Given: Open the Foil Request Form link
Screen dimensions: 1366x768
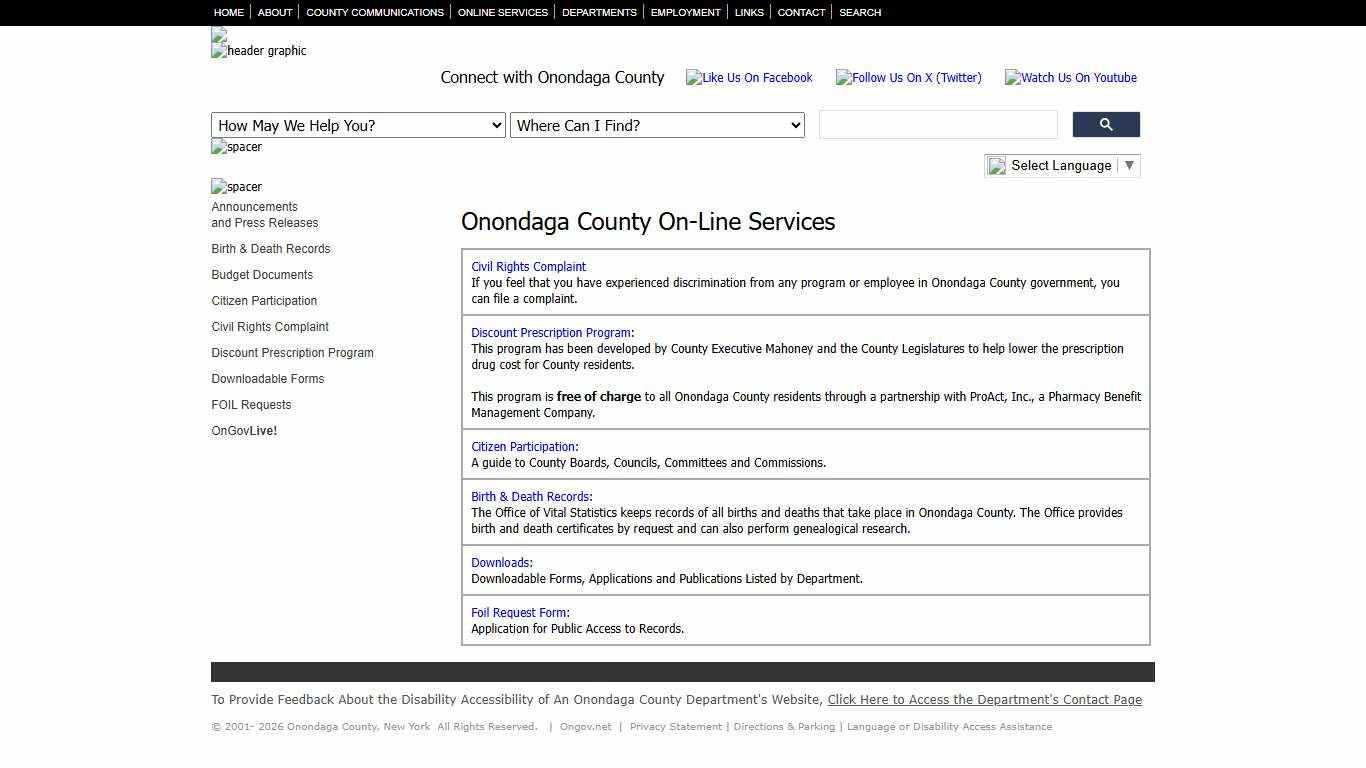Looking at the screenshot, I should 518,613.
